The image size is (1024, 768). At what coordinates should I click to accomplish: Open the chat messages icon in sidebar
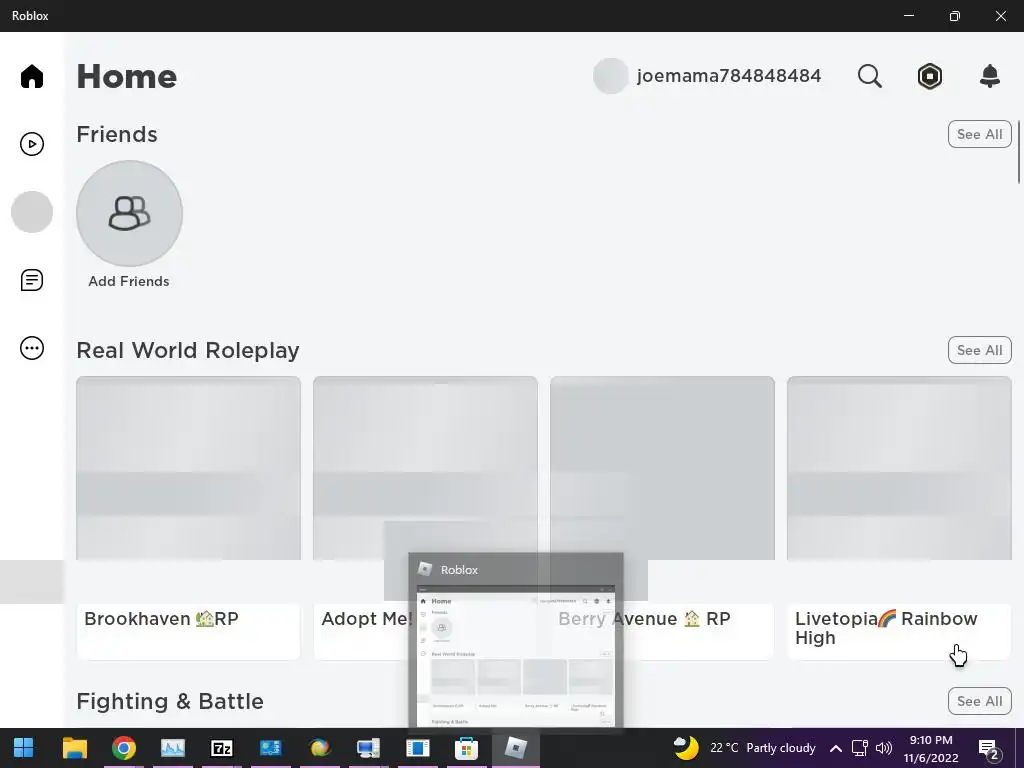31,280
